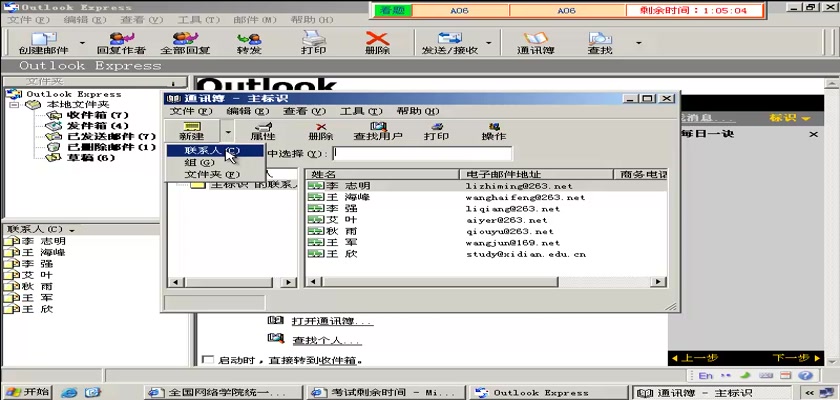Open Tools (工具) menu in Outlook Express
The image size is (840, 400).
pyautogui.click(x=198, y=20)
